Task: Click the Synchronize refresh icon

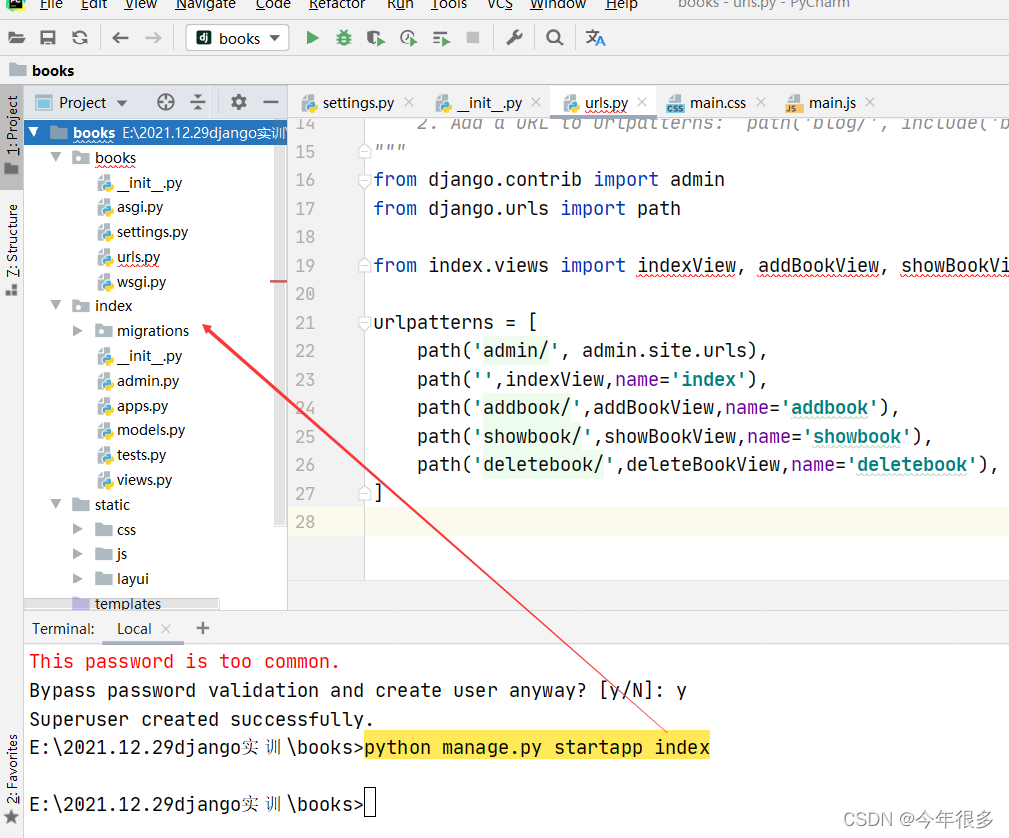Action: pos(80,38)
